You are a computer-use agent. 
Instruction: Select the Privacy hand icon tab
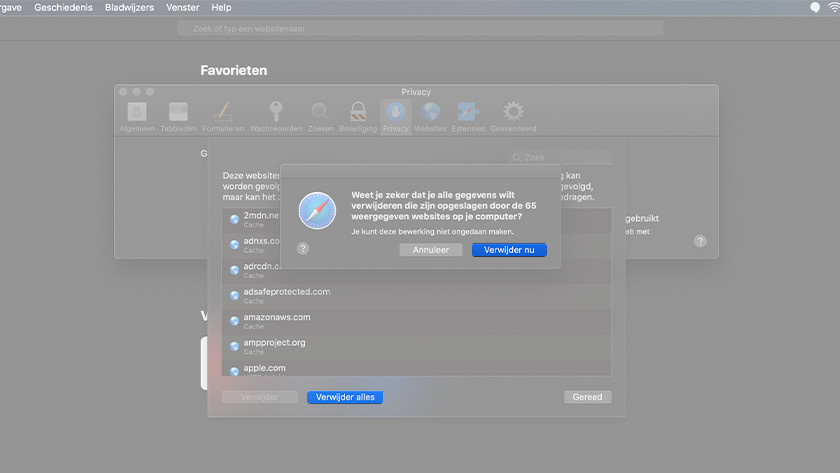[396, 117]
